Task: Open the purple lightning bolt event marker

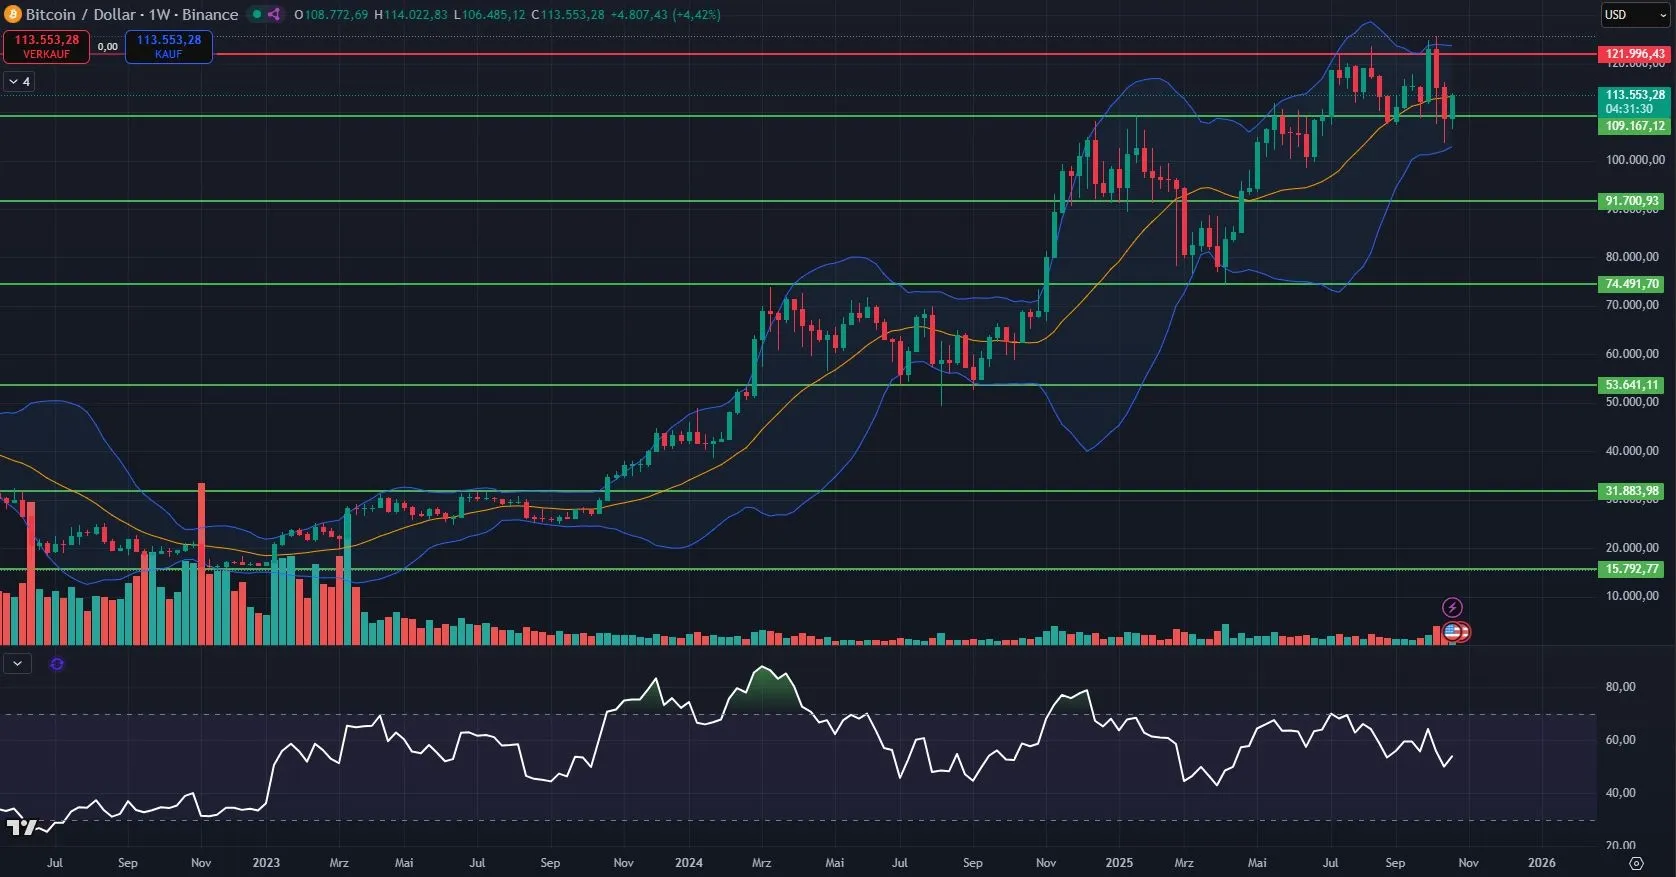Action: pyautogui.click(x=1452, y=607)
